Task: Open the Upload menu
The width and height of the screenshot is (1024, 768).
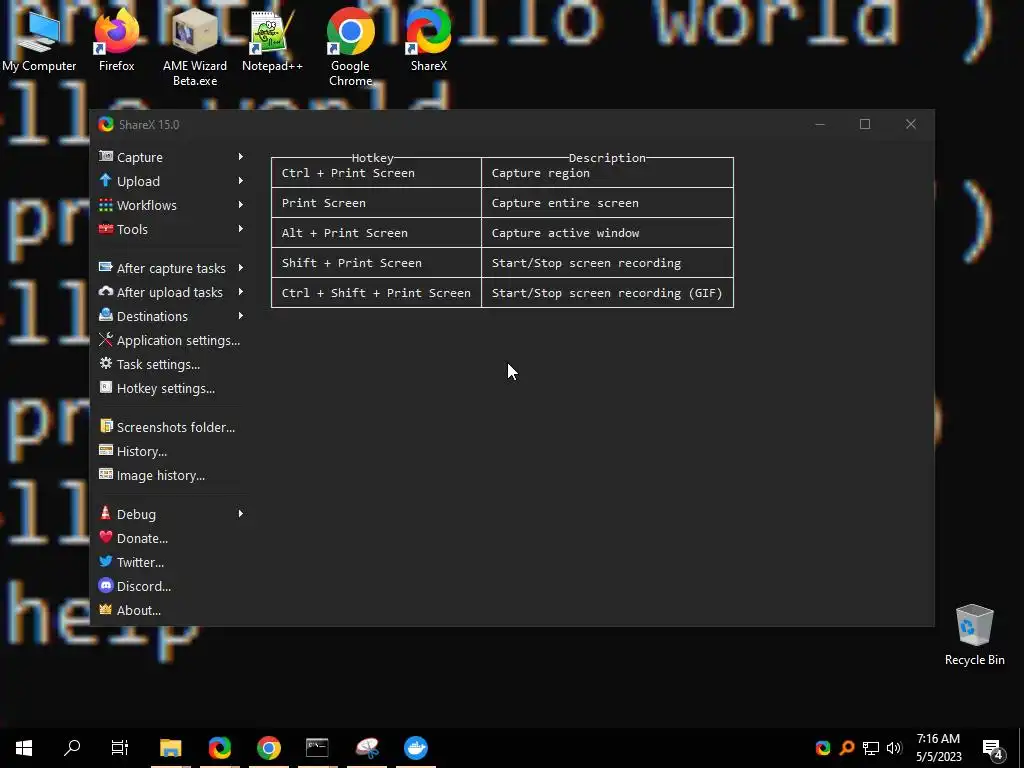Action: click(x=171, y=181)
